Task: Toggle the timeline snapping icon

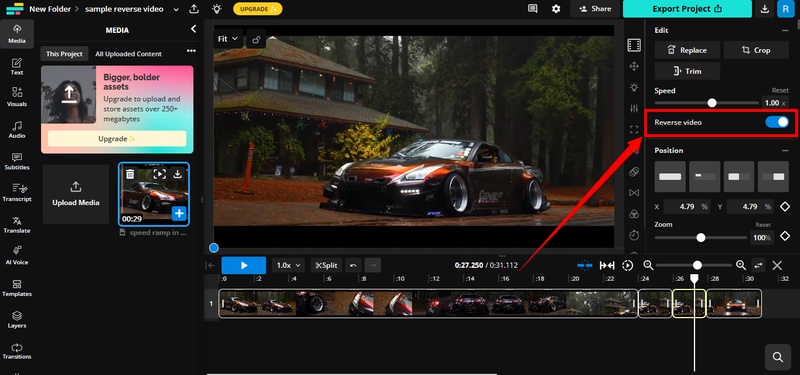Action: 585,265
